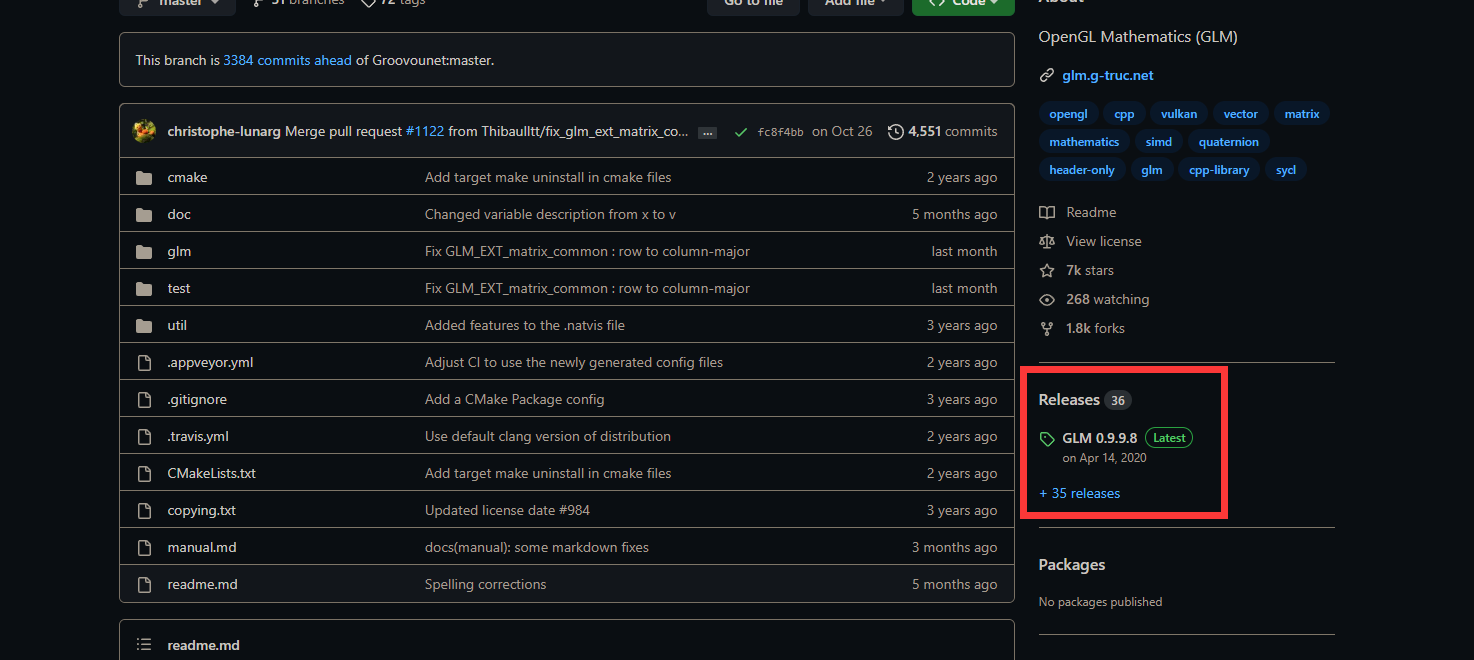Select the matrix topic tag
Viewport: 1474px width, 660px height.
tap(1302, 114)
